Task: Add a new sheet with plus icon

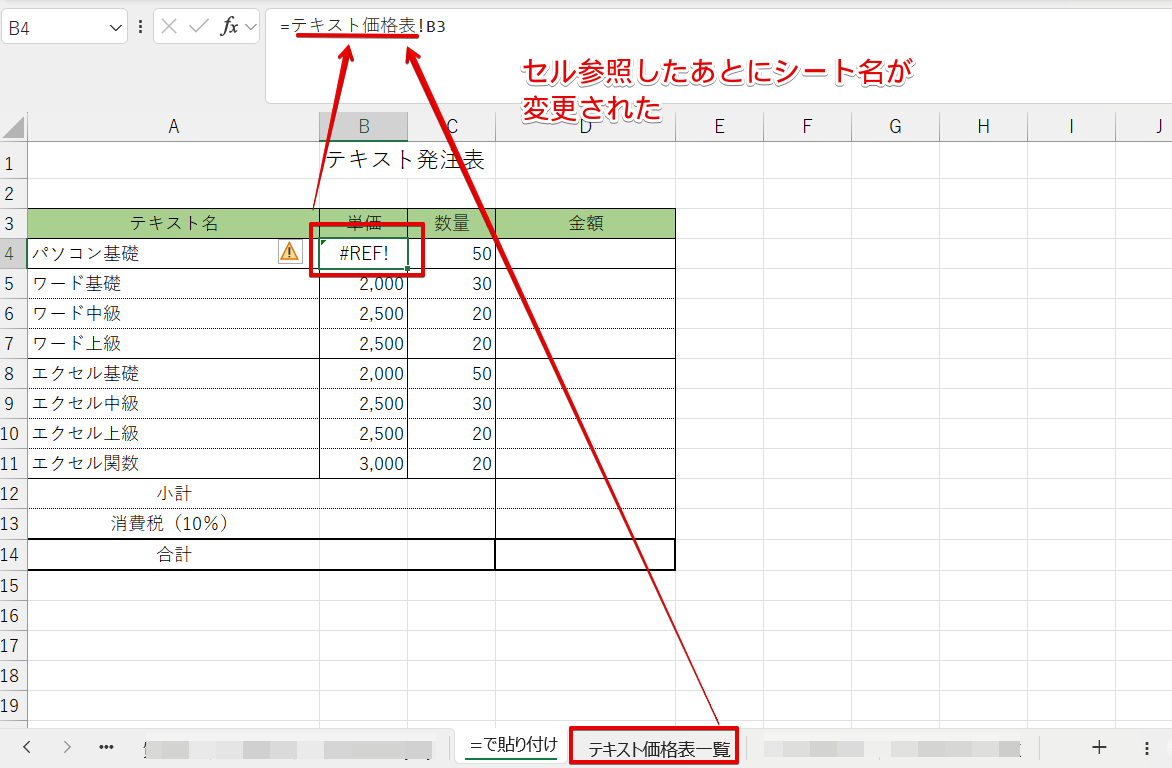Action: pos(1099,746)
